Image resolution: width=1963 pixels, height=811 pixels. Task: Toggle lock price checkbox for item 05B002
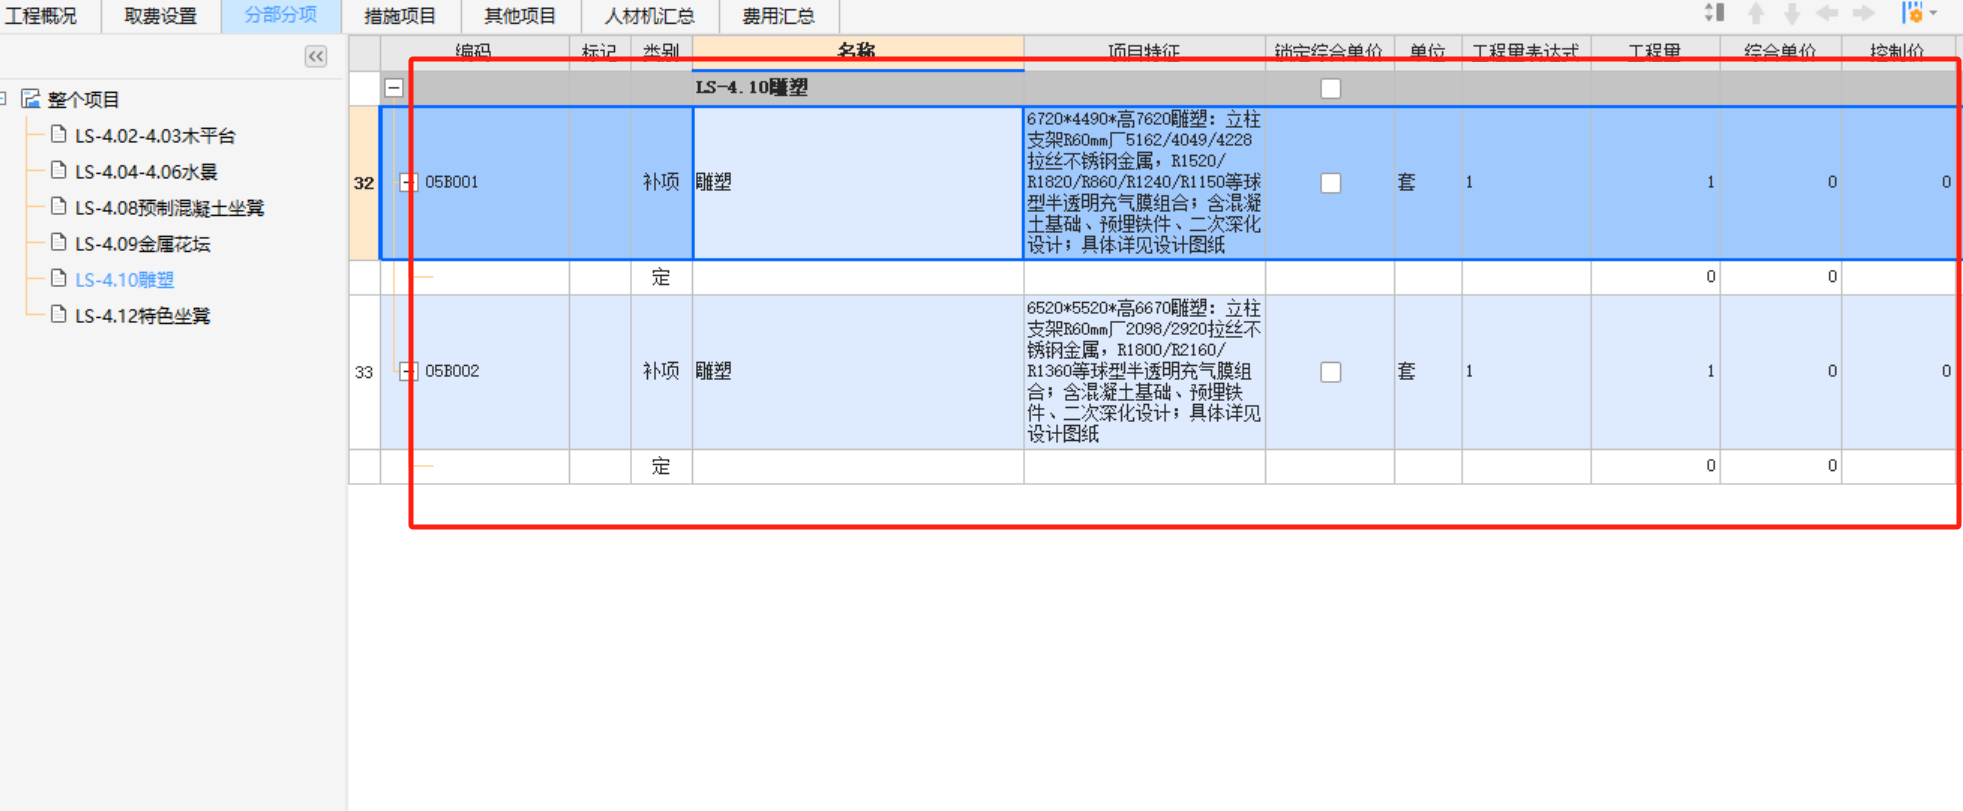(1330, 372)
